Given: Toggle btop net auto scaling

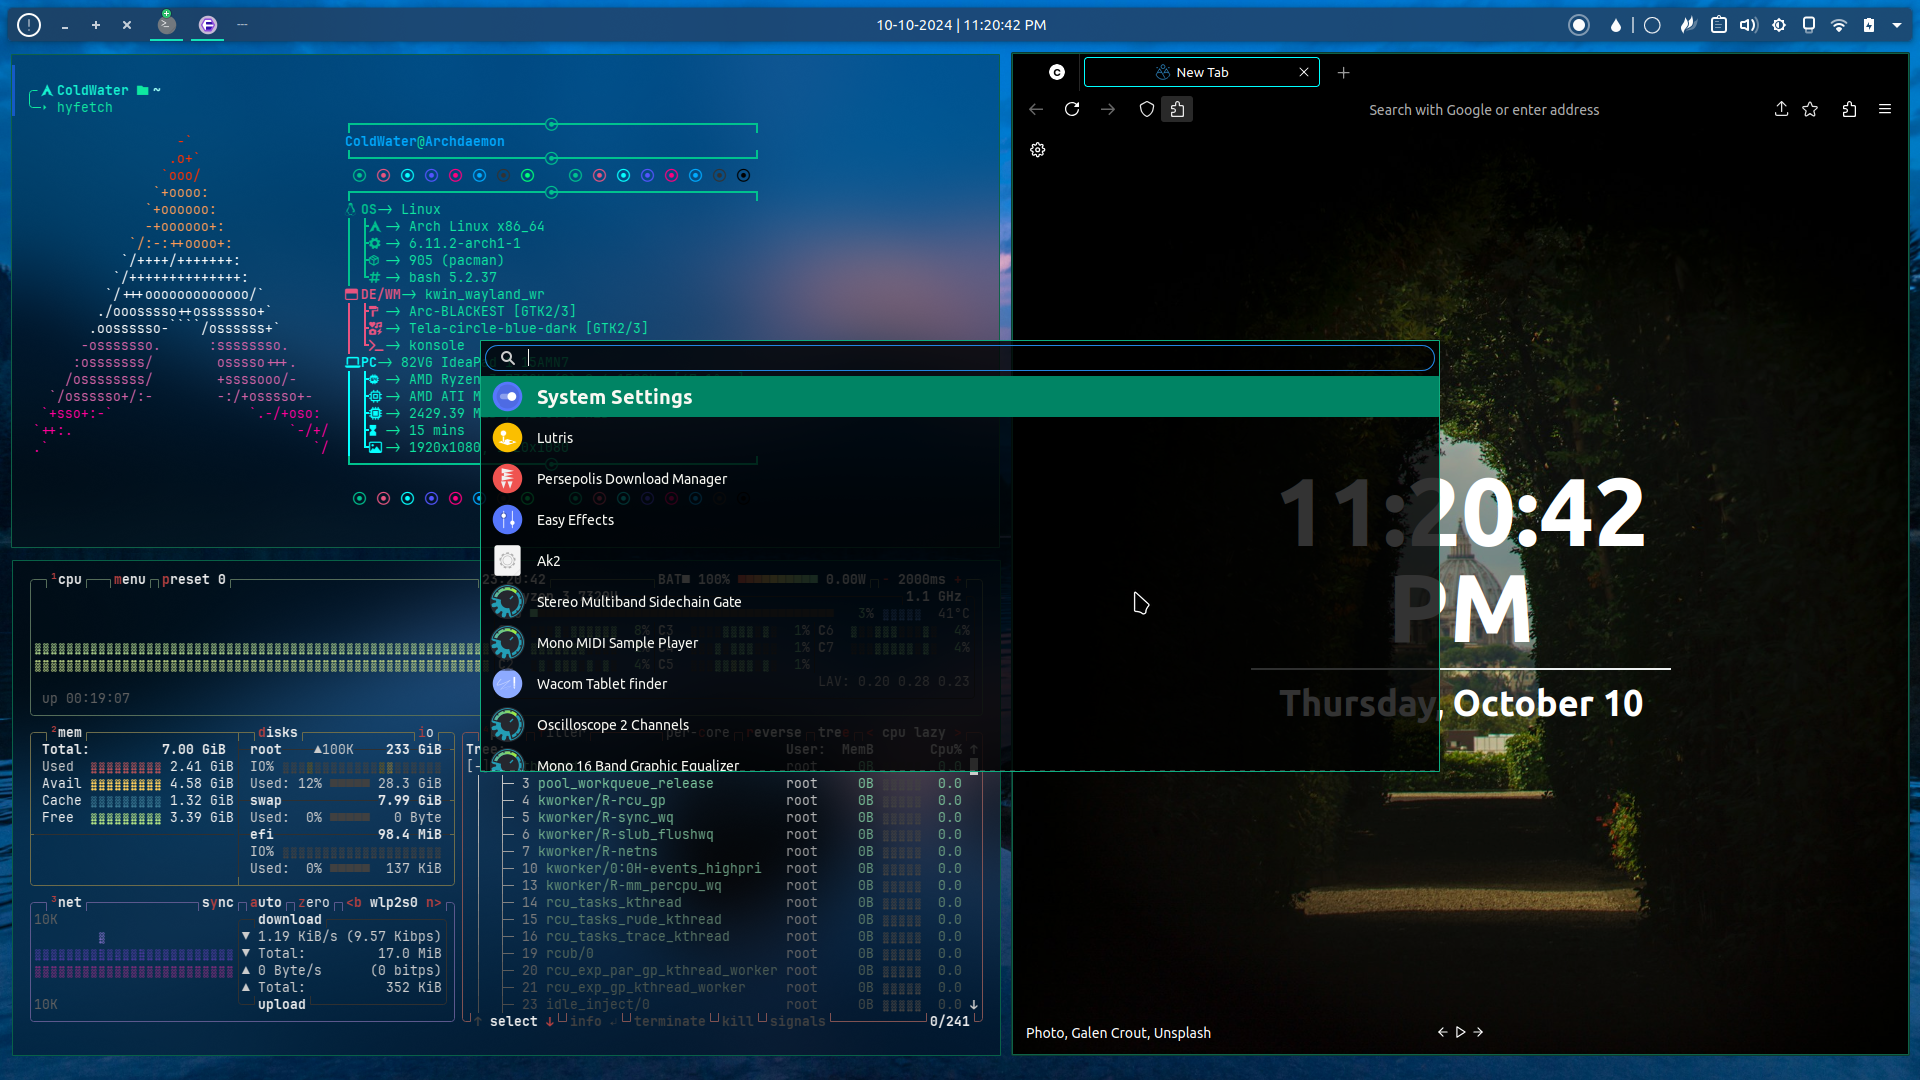Looking at the screenshot, I should 266,903.
